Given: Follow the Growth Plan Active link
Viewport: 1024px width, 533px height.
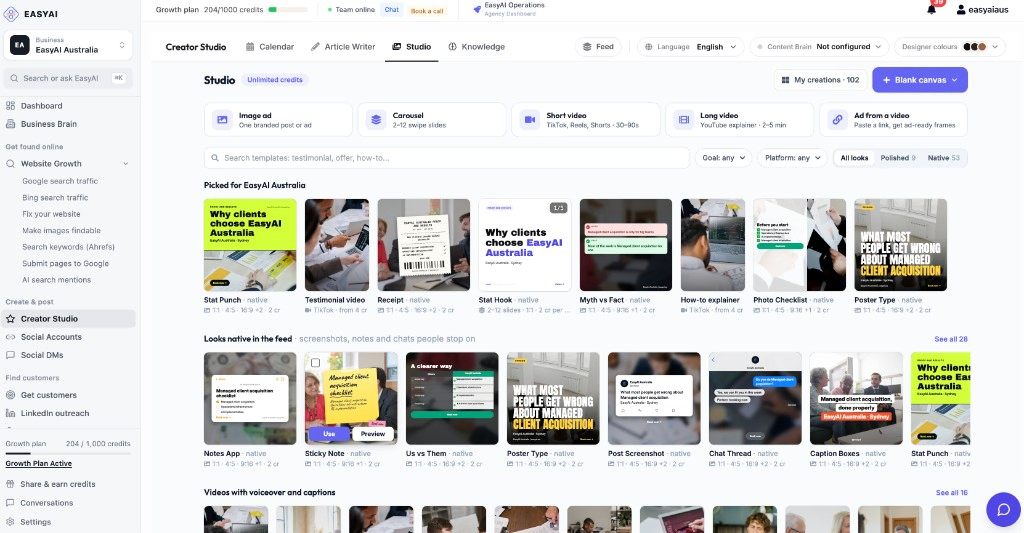Looking at the screenshot, I should click(39, 464).
